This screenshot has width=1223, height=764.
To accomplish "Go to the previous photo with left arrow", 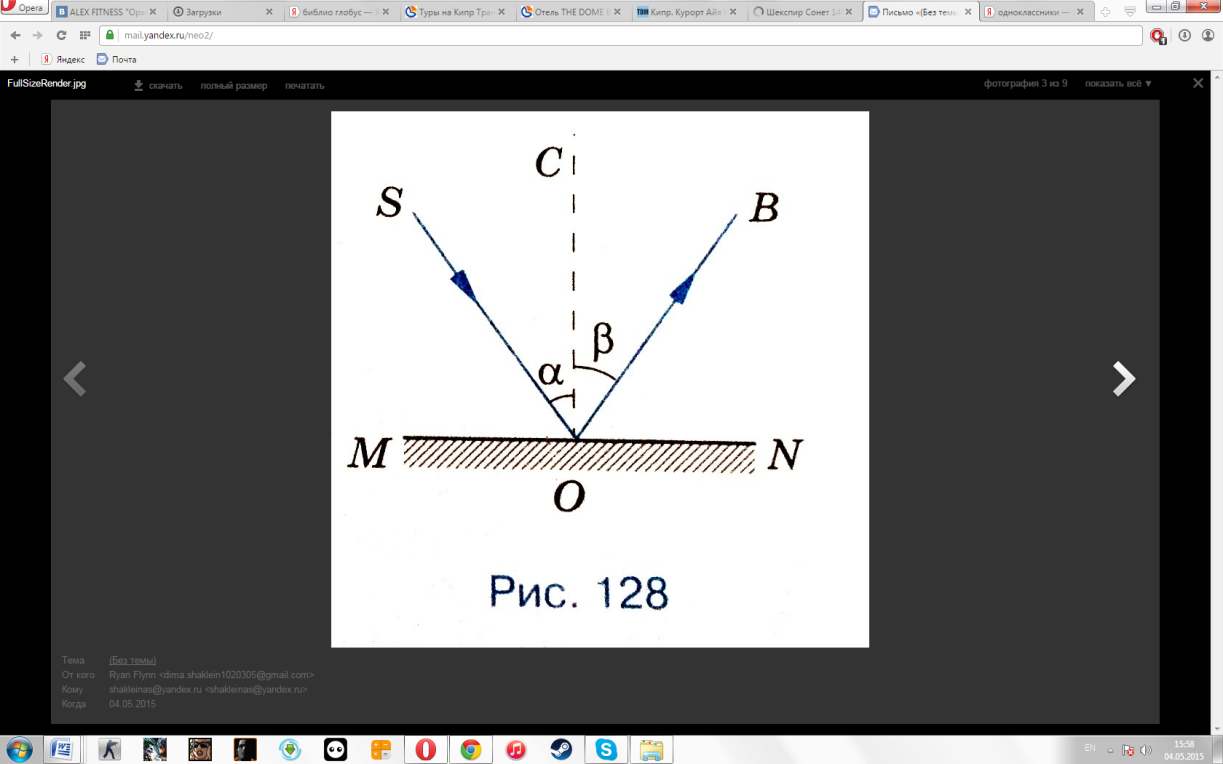I will (x=75, y=379).
